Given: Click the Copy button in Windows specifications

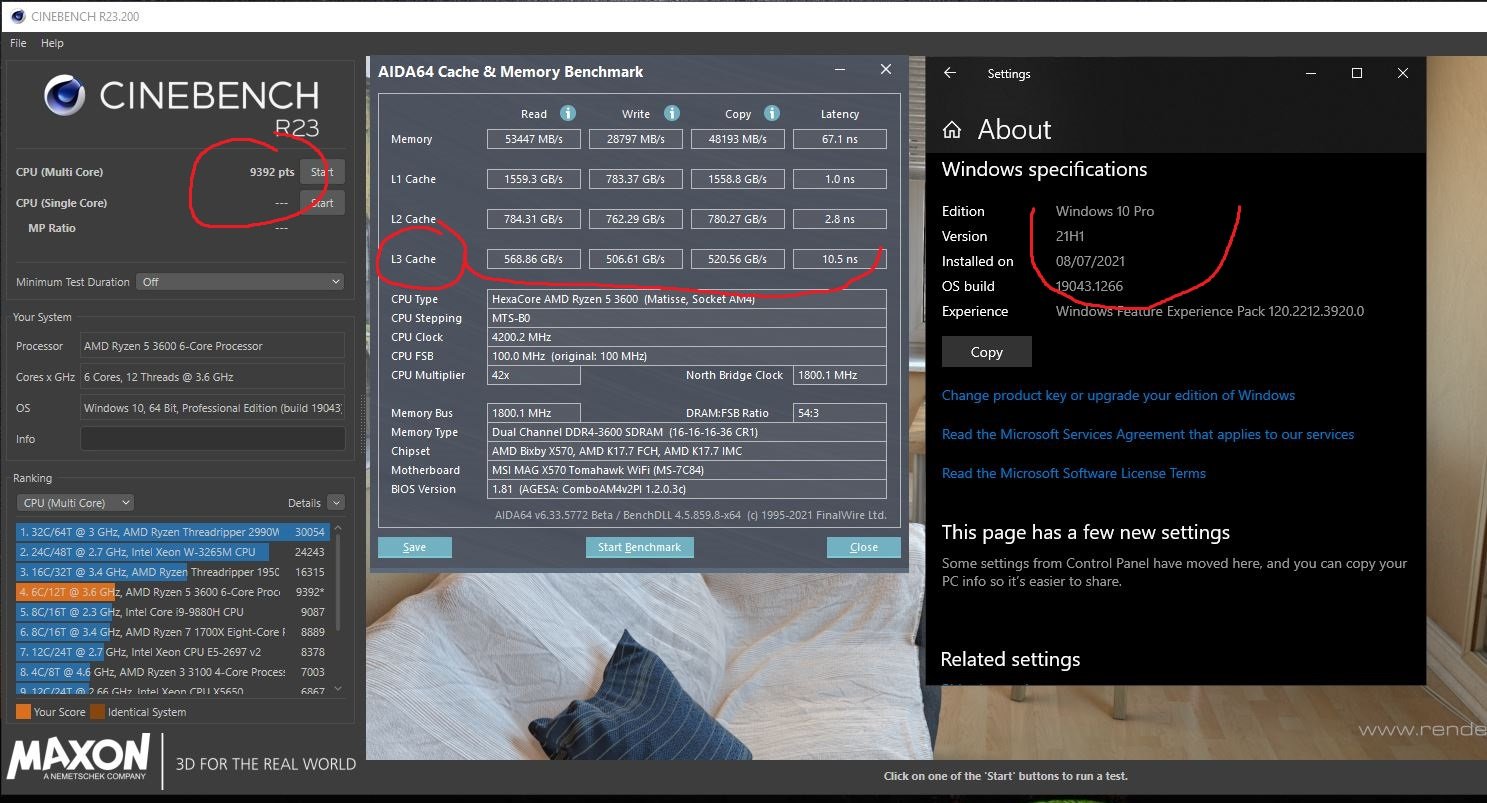Looking at the screenshot, I should (x=986, y=352).
